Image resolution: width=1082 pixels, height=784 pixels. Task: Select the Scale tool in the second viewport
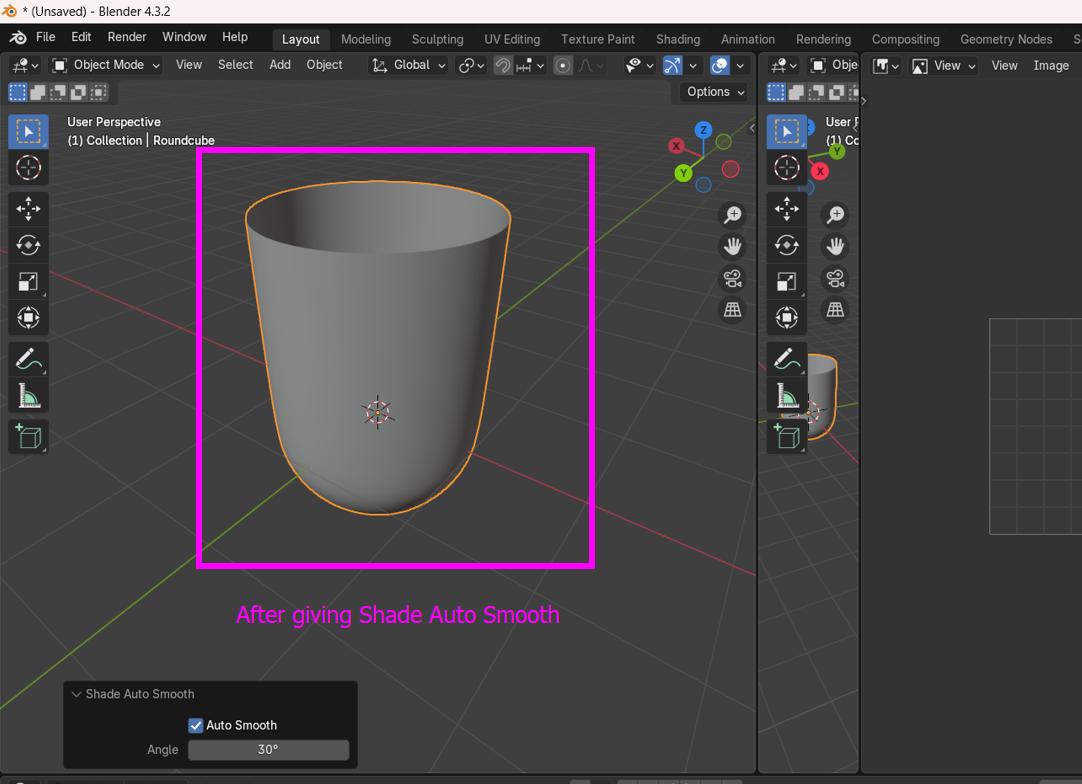click(x=787, y=282)
